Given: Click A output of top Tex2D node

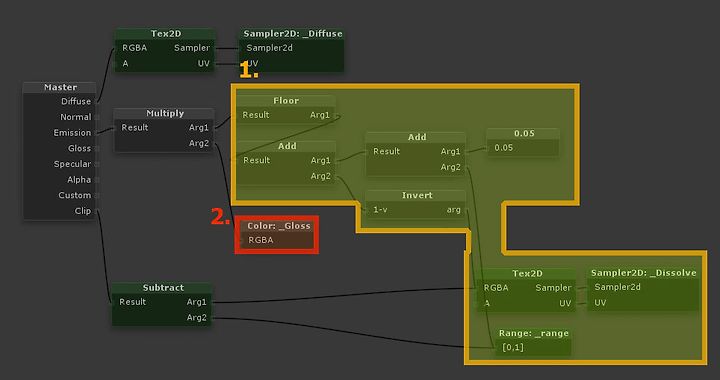Looking at the screenshot, I should [x=125, y=64].
